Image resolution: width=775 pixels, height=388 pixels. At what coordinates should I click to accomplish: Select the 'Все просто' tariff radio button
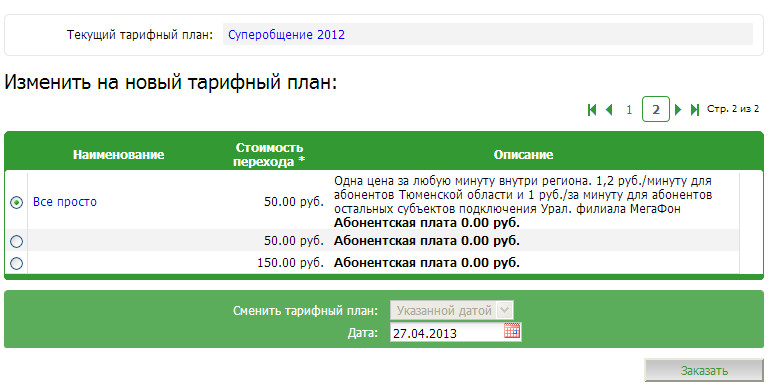[16, 202]
